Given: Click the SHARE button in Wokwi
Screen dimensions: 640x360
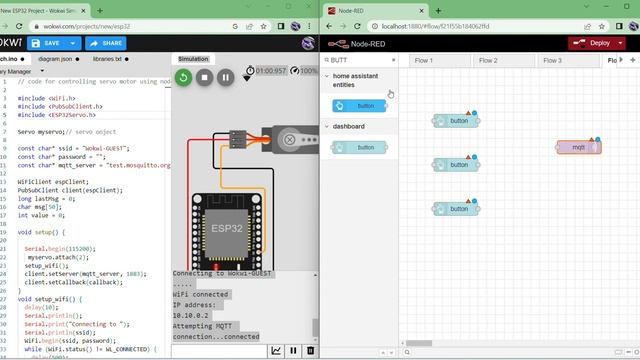Looking at the screenshot, I should (x=106, y=43).
